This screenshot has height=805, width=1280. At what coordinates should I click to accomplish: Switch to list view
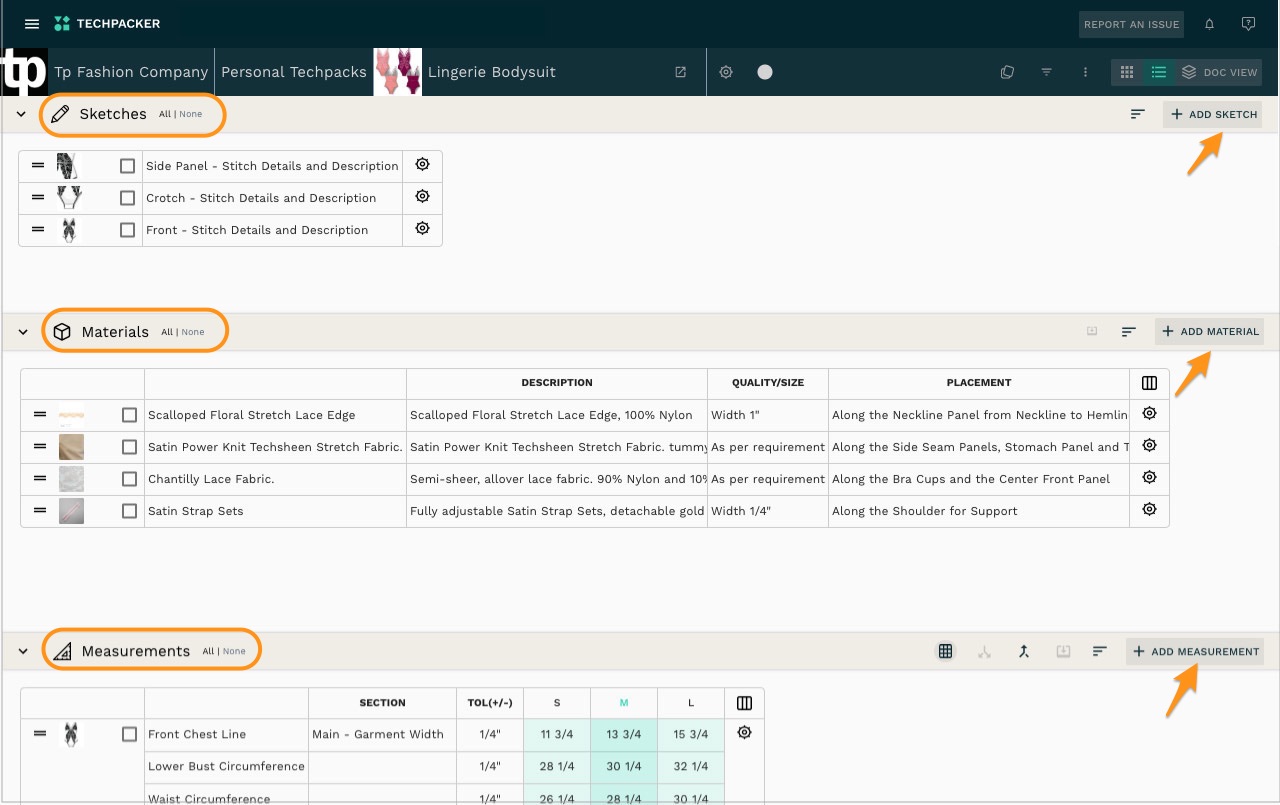pyautogui.click(x=1158, y=72)
